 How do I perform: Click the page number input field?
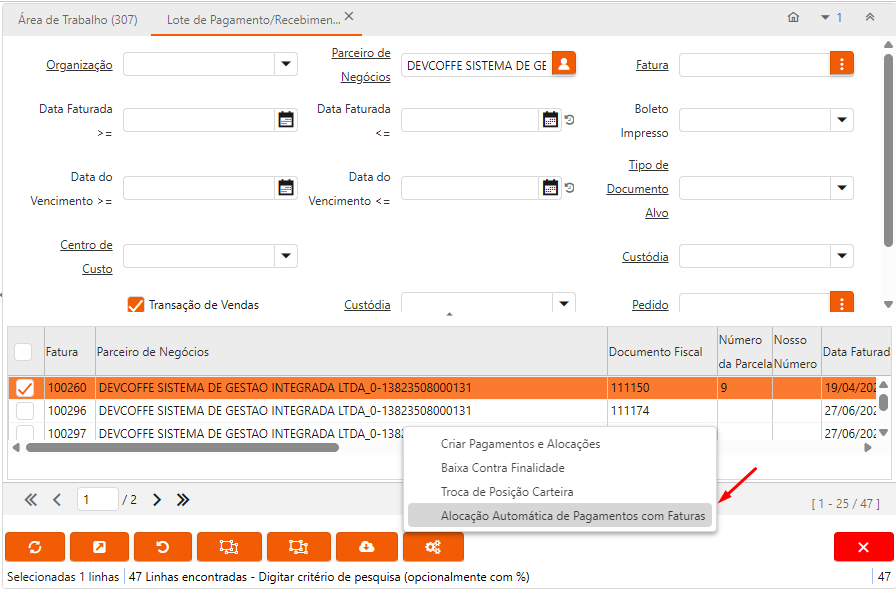pyautogui.click(x=97, y=499)
